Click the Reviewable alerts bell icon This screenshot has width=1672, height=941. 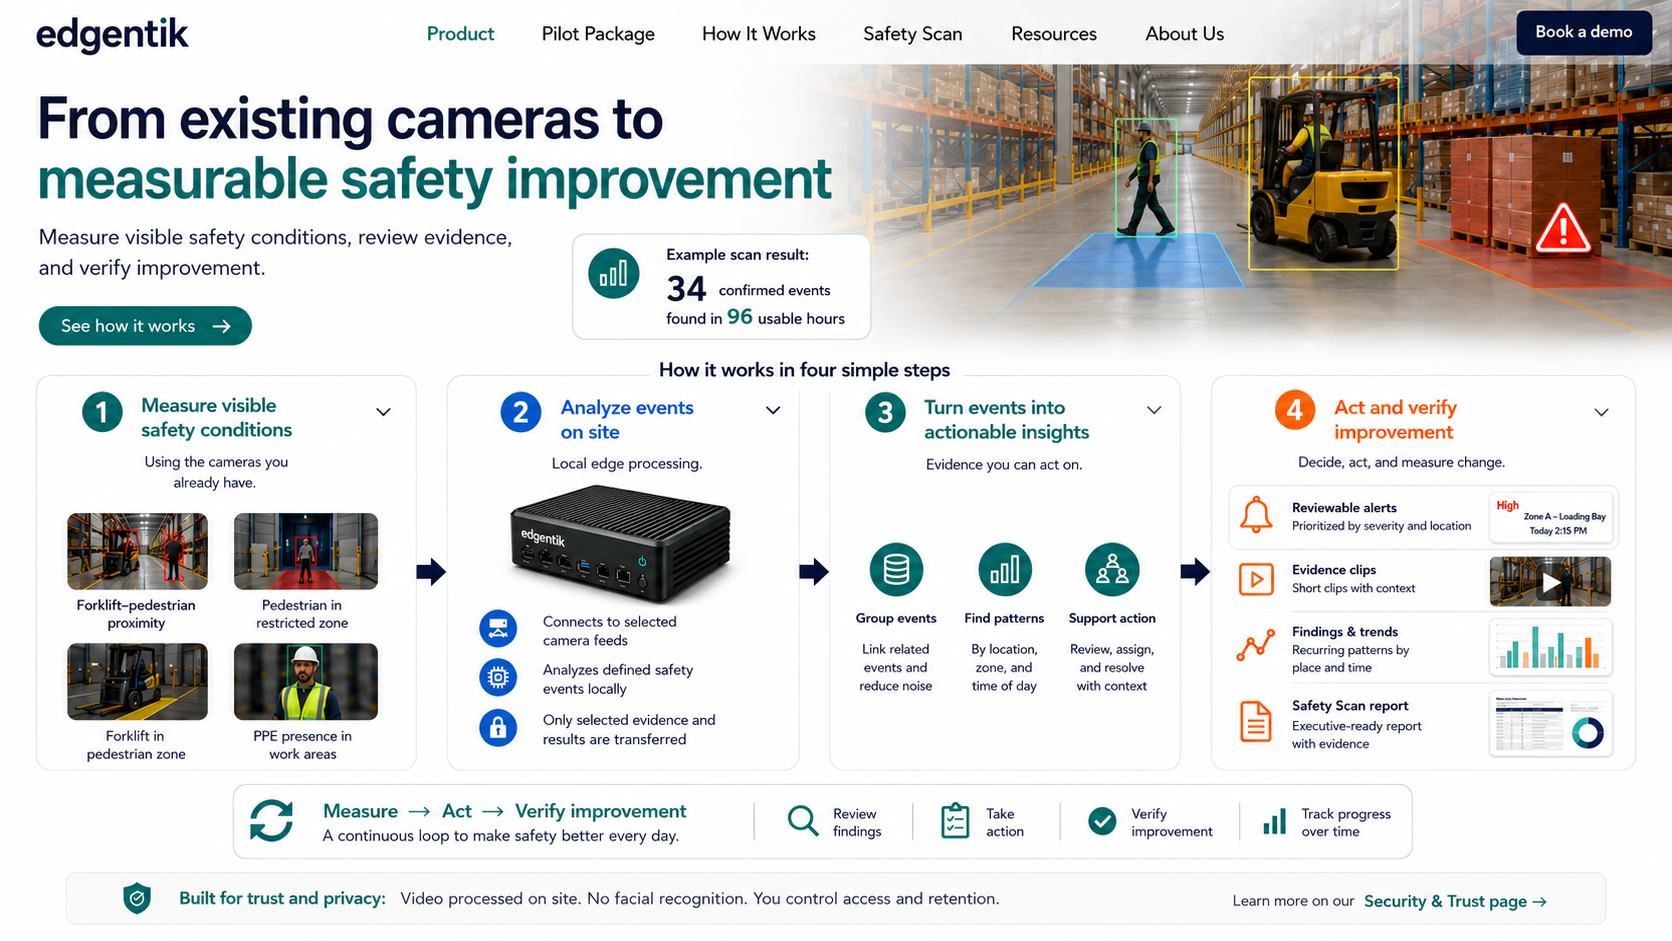pos(1256,515)
